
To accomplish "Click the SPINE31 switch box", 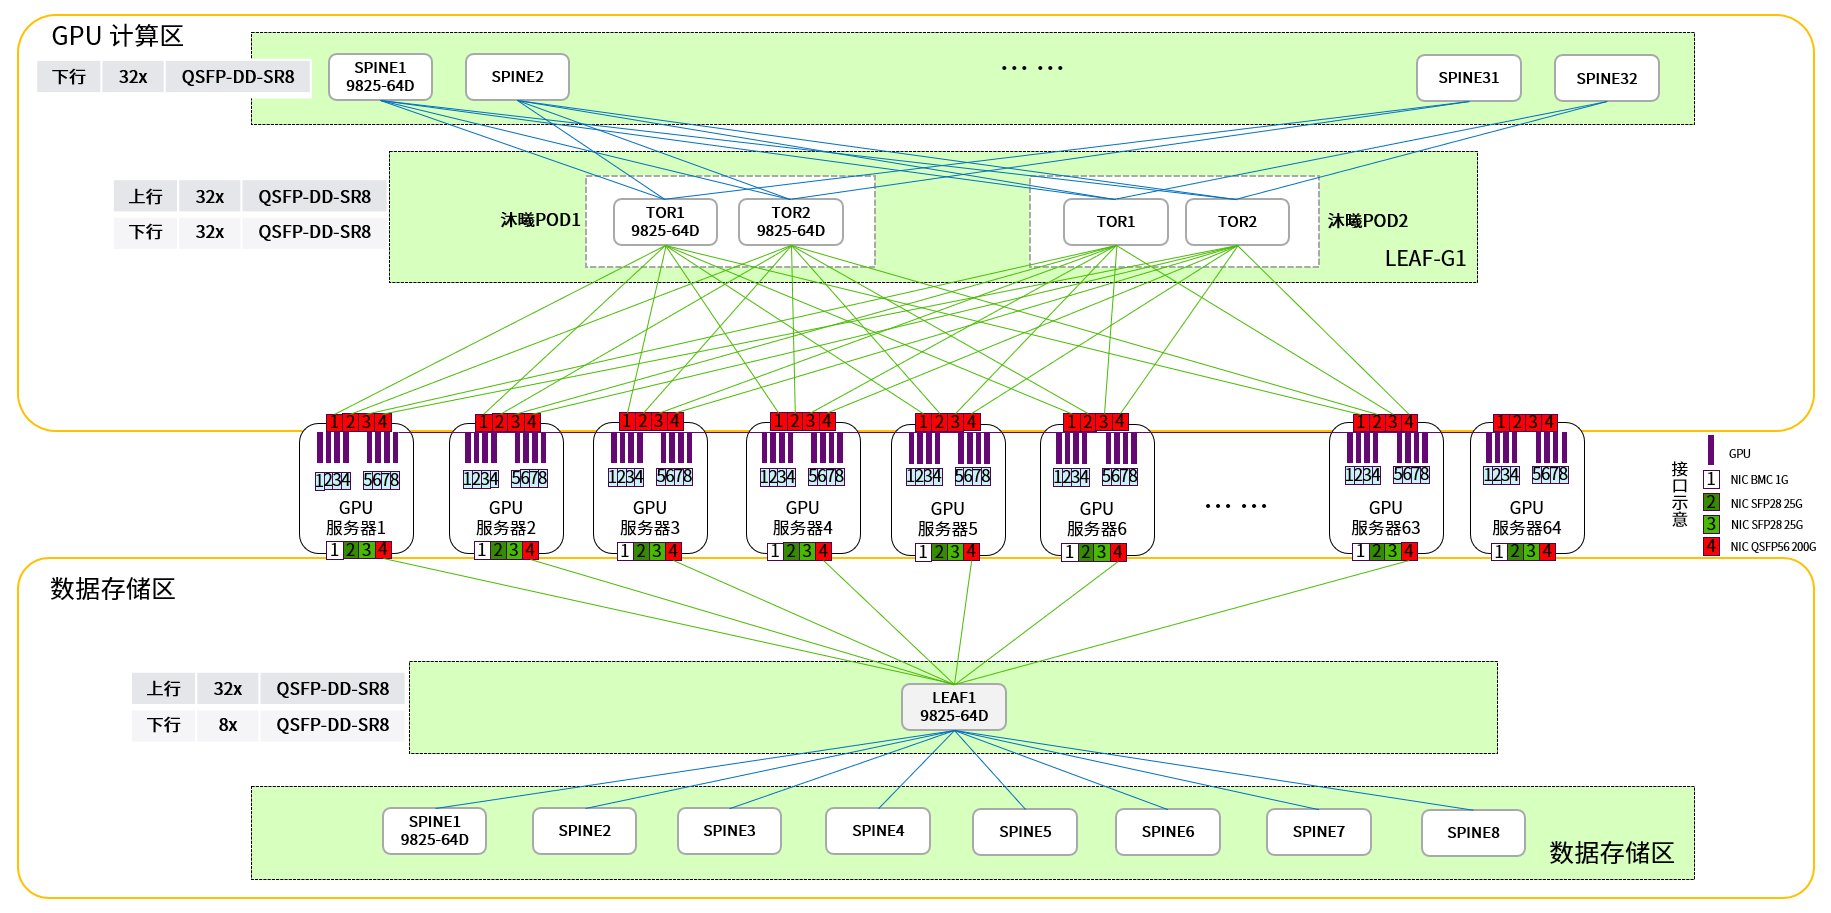I will [1469, 78].
